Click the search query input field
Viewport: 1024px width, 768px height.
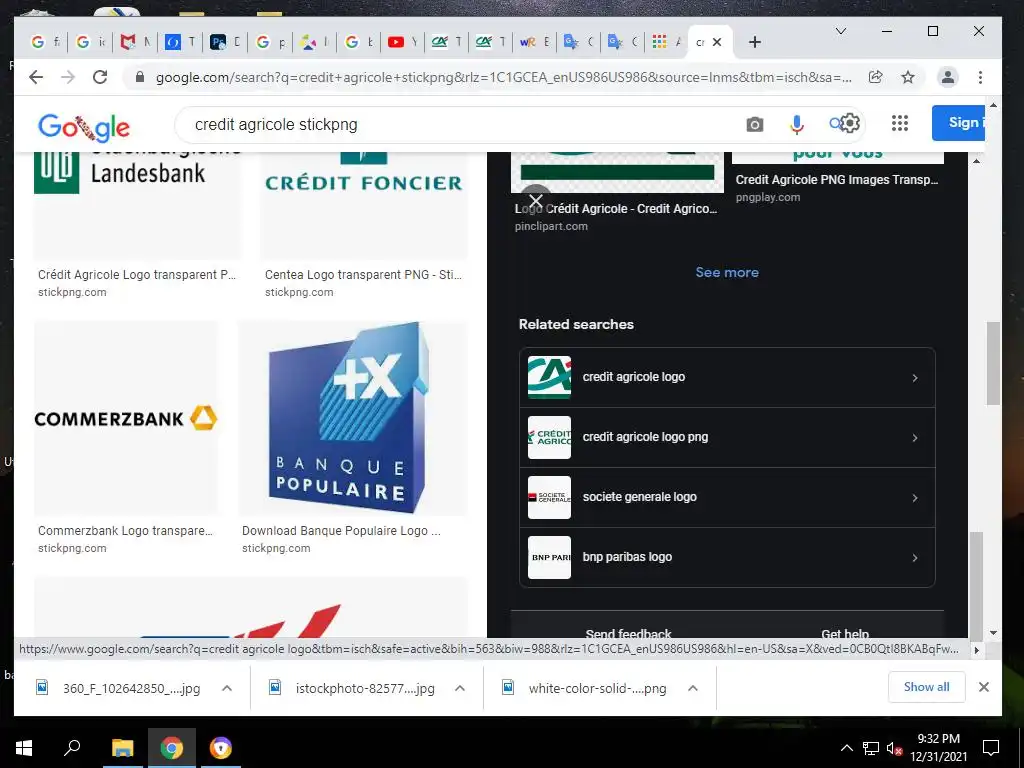[457, 124]
